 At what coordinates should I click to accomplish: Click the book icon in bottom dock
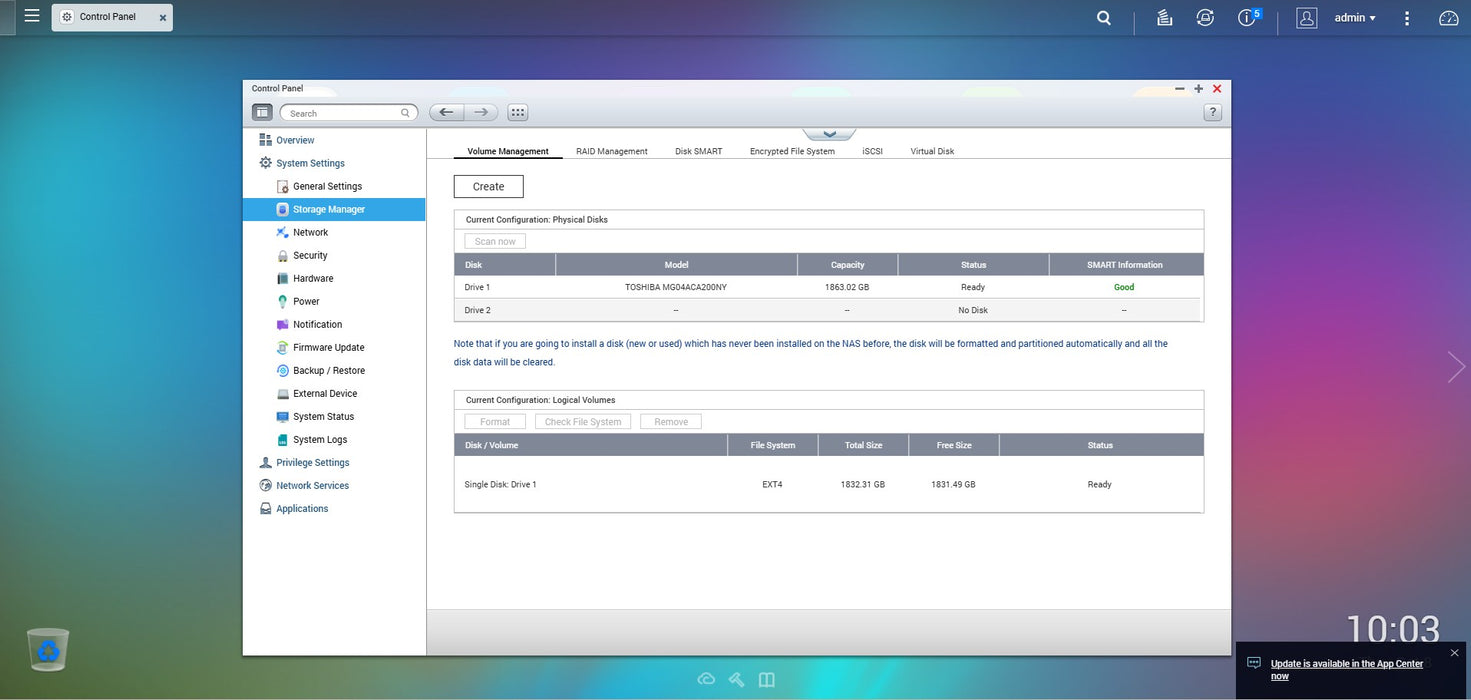tap(767, 680)
